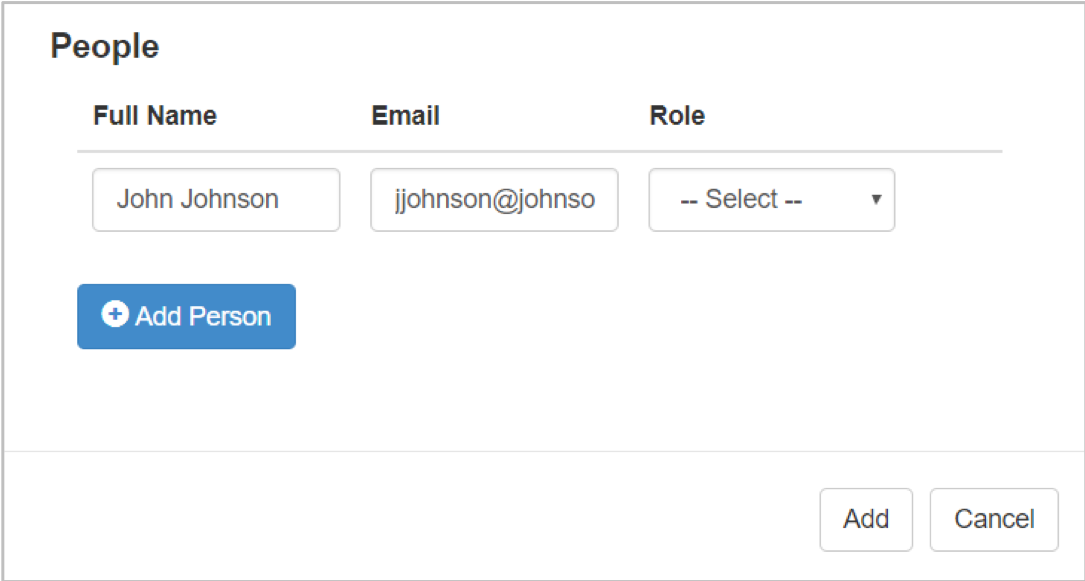Click the Role column header
The width and height of the screenshot is (1085, 581).
[x=677, y=116]
